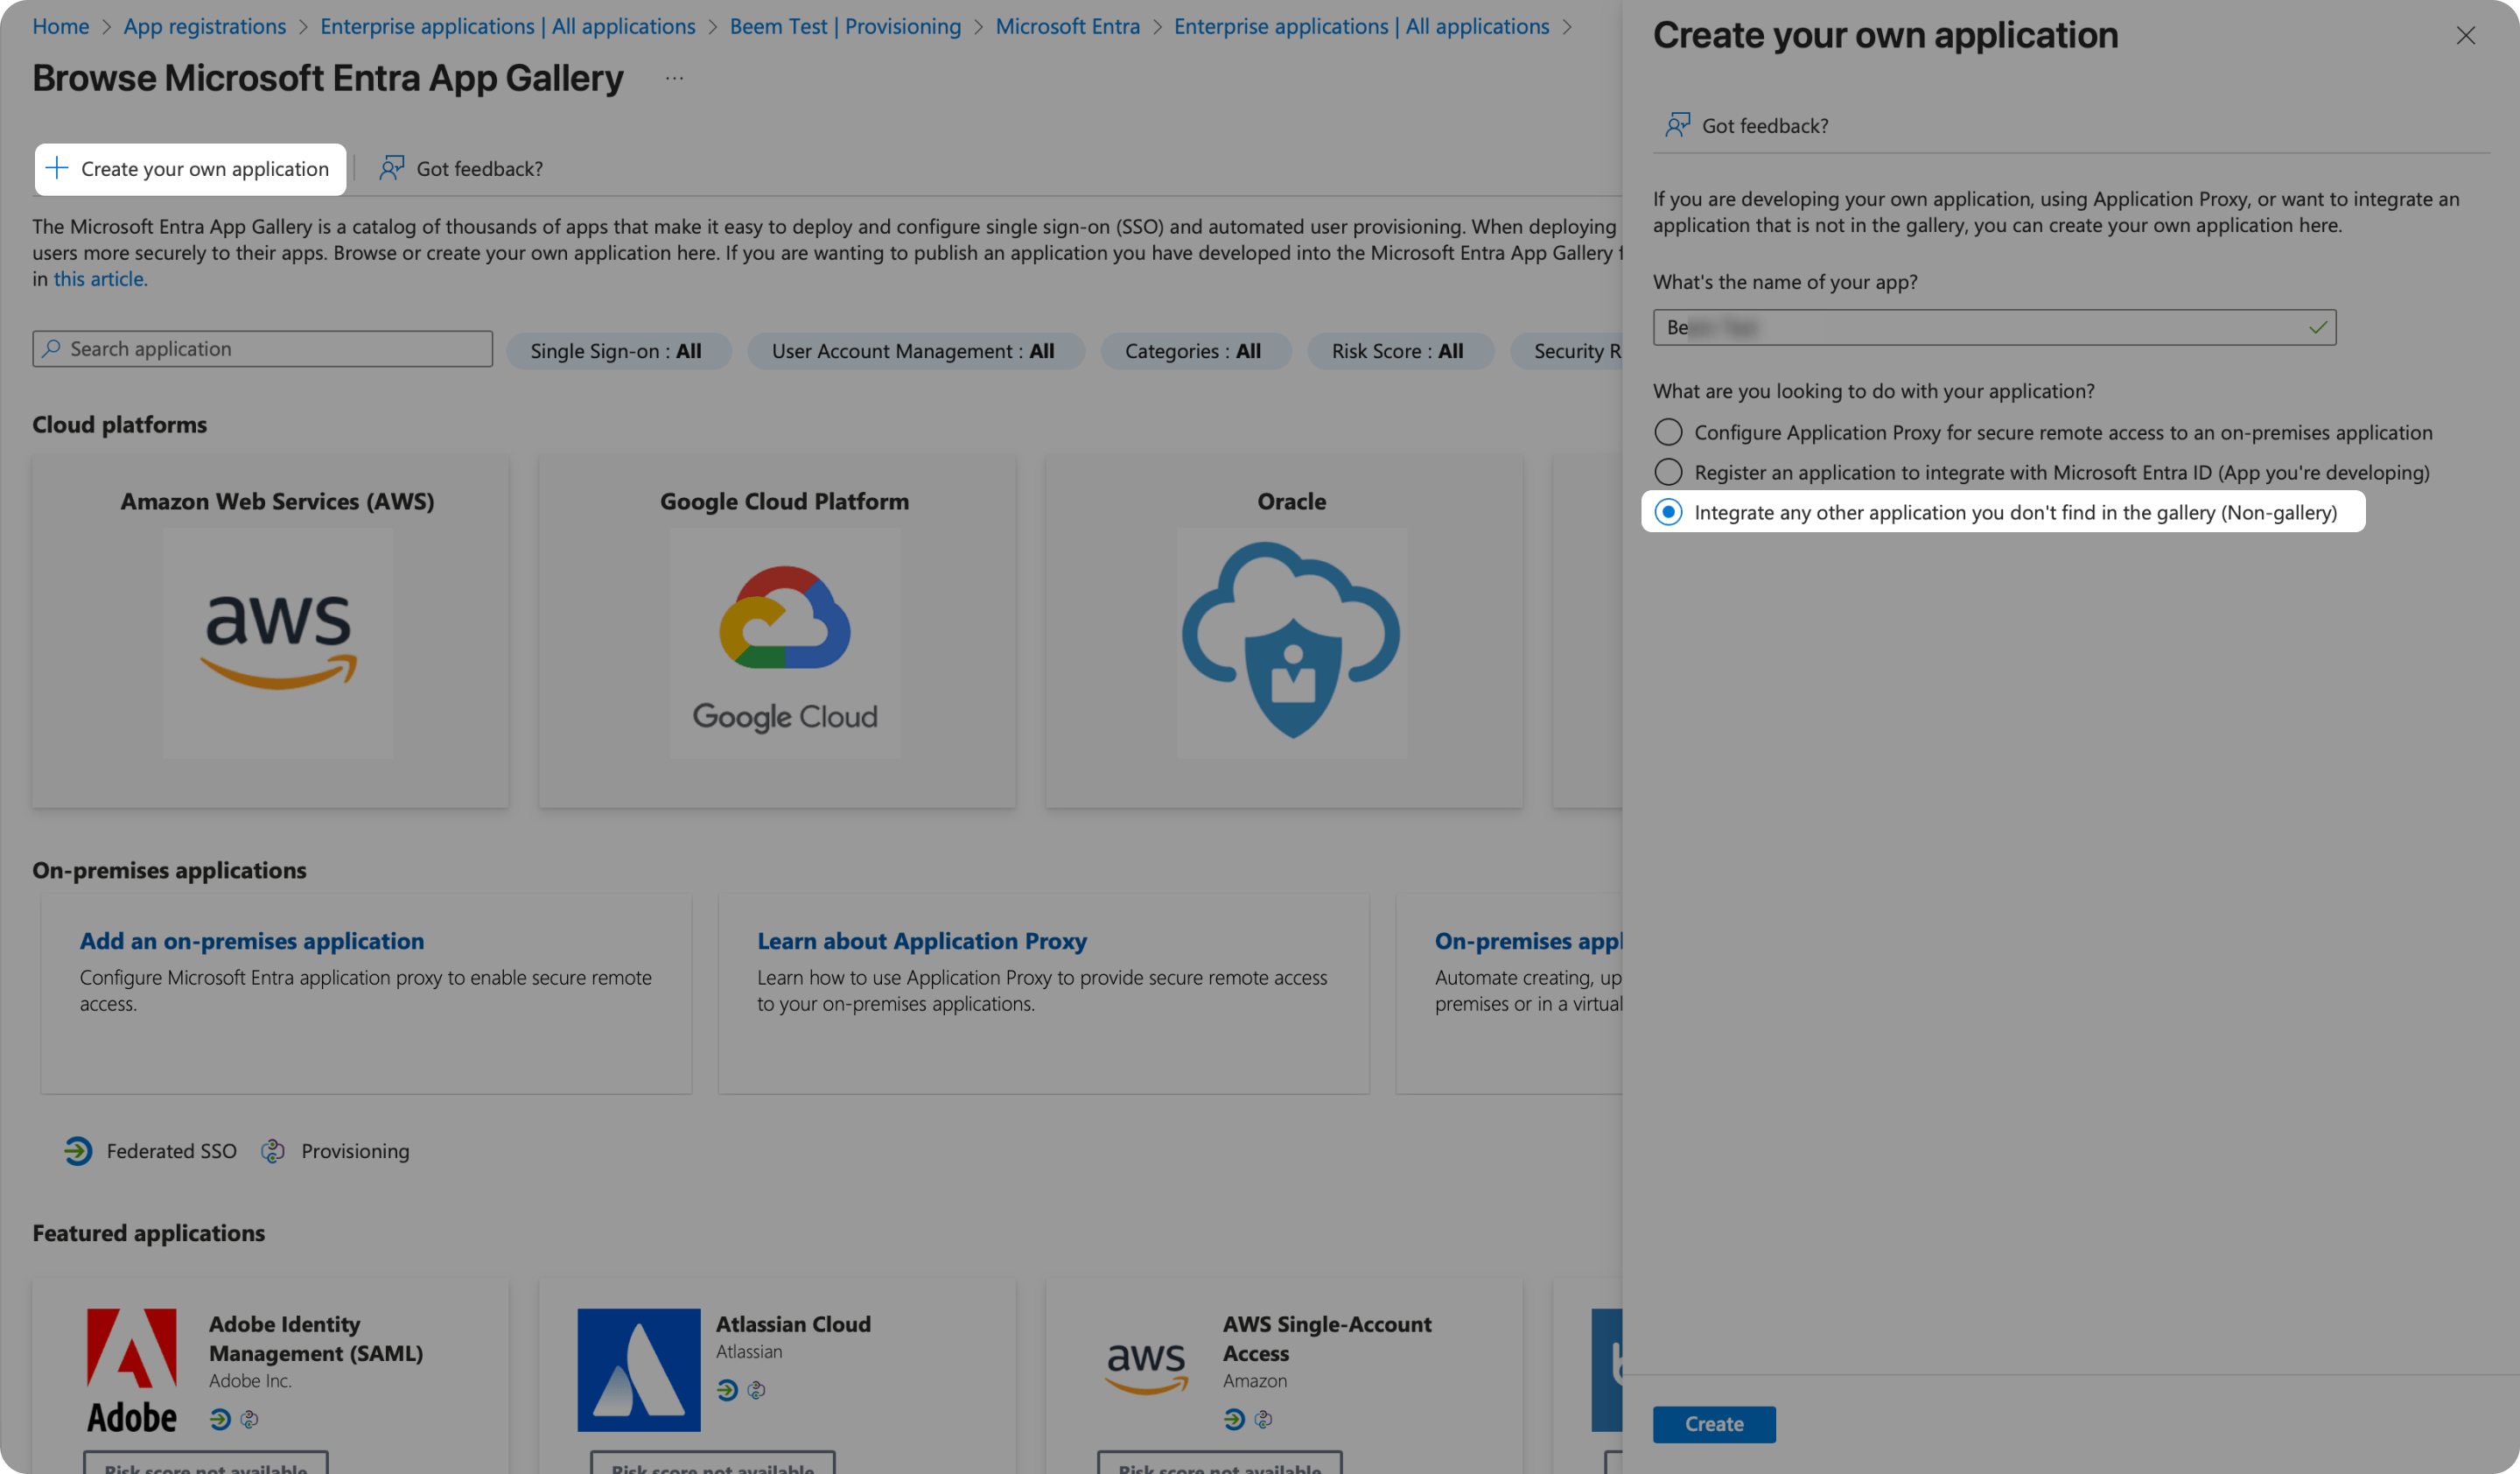
Task: Click the plus icon for Create your own application
Action: 57,168
